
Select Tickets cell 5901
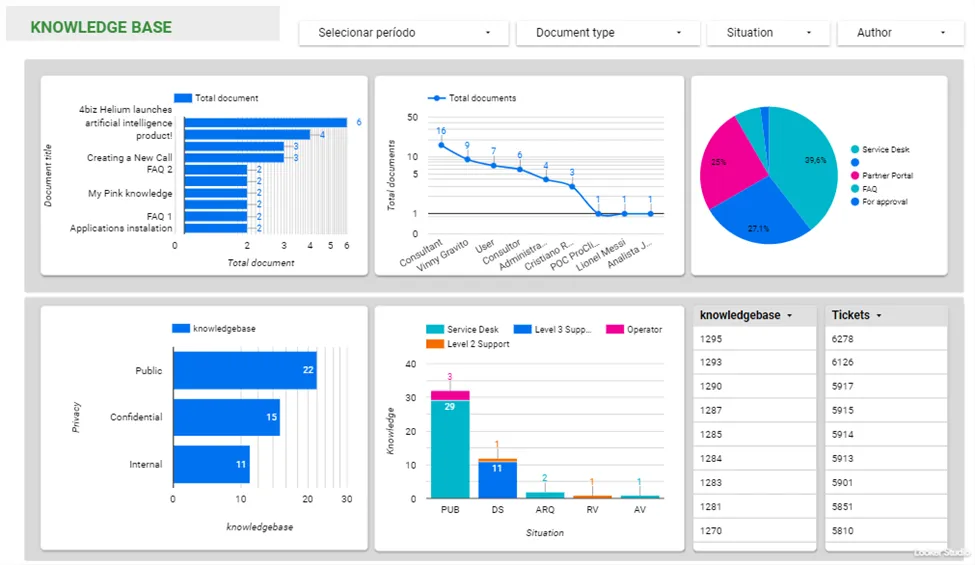point(886,482)
